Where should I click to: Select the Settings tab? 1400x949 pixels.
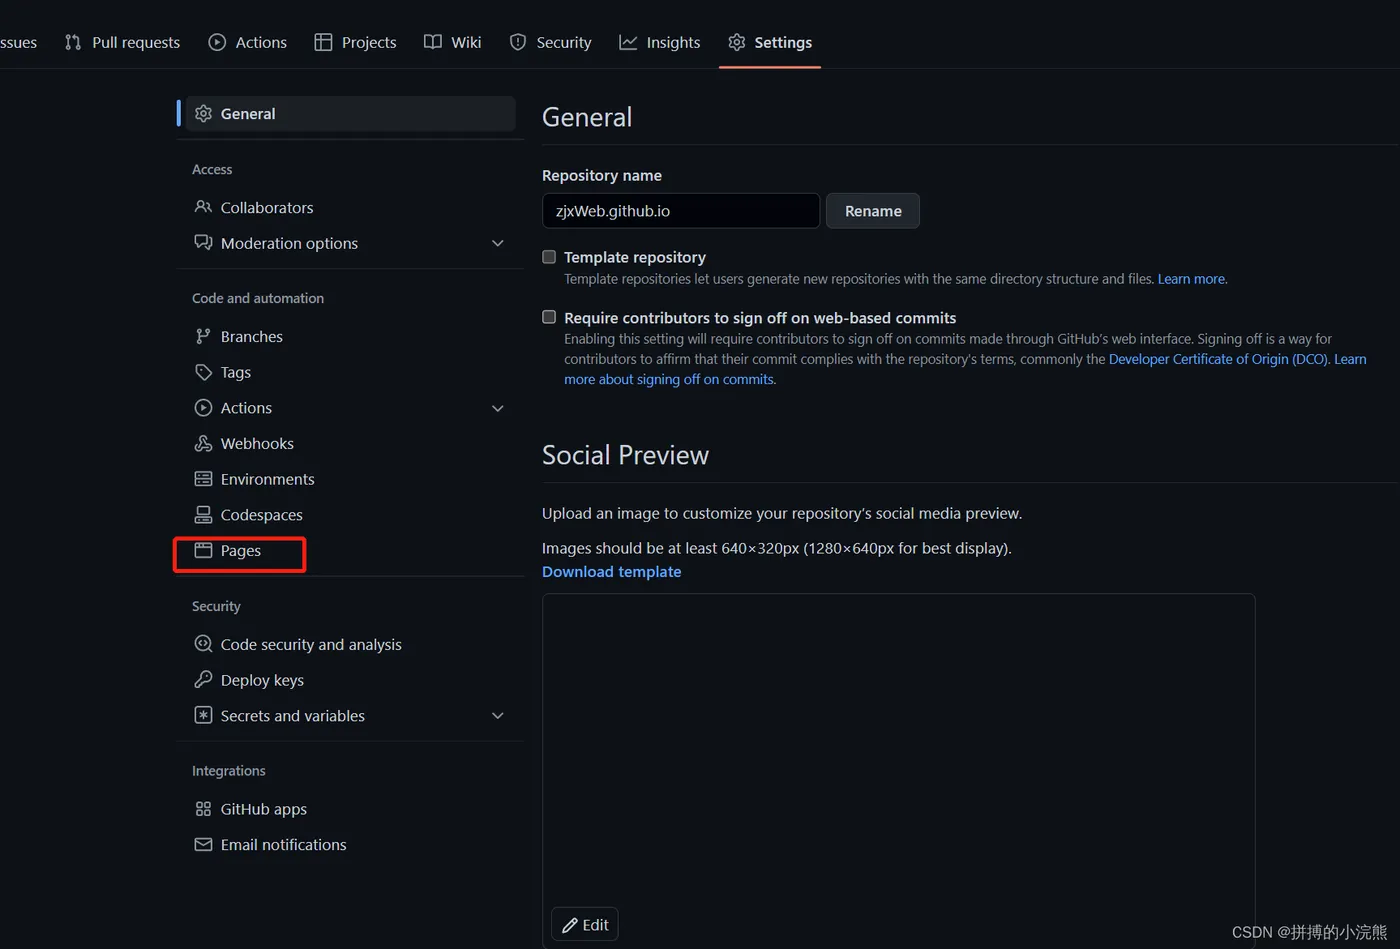point(770,42)
